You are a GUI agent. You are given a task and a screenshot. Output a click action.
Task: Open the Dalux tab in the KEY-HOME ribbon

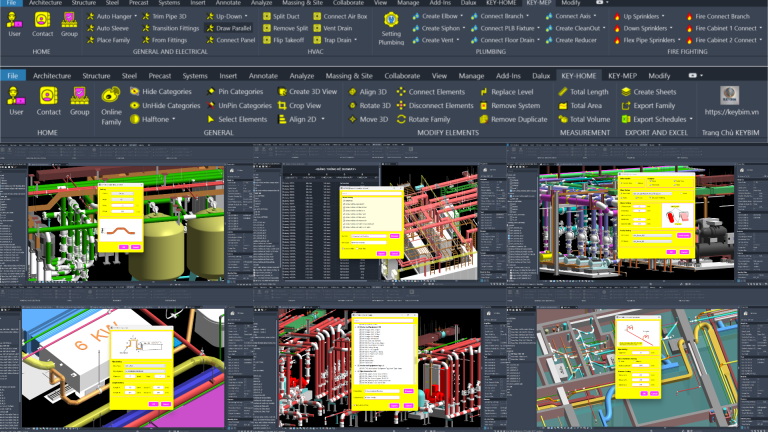click(x=541, y=76)
